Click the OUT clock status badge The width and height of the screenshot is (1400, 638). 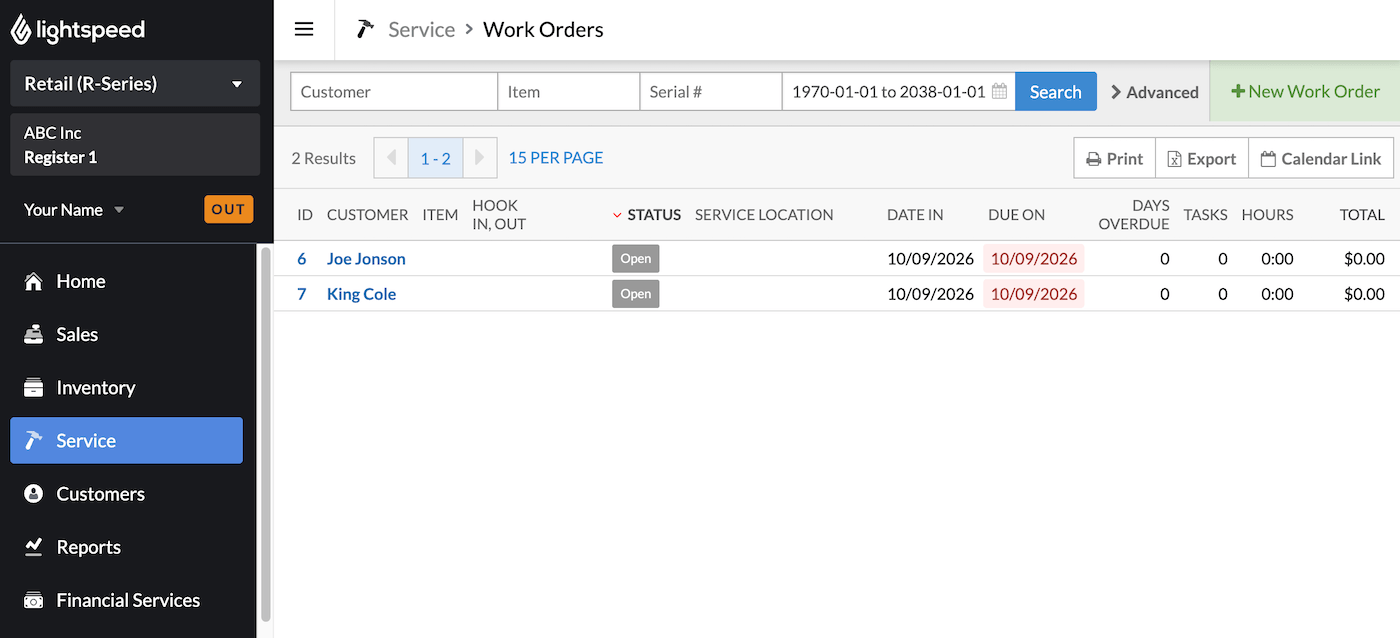229,210
